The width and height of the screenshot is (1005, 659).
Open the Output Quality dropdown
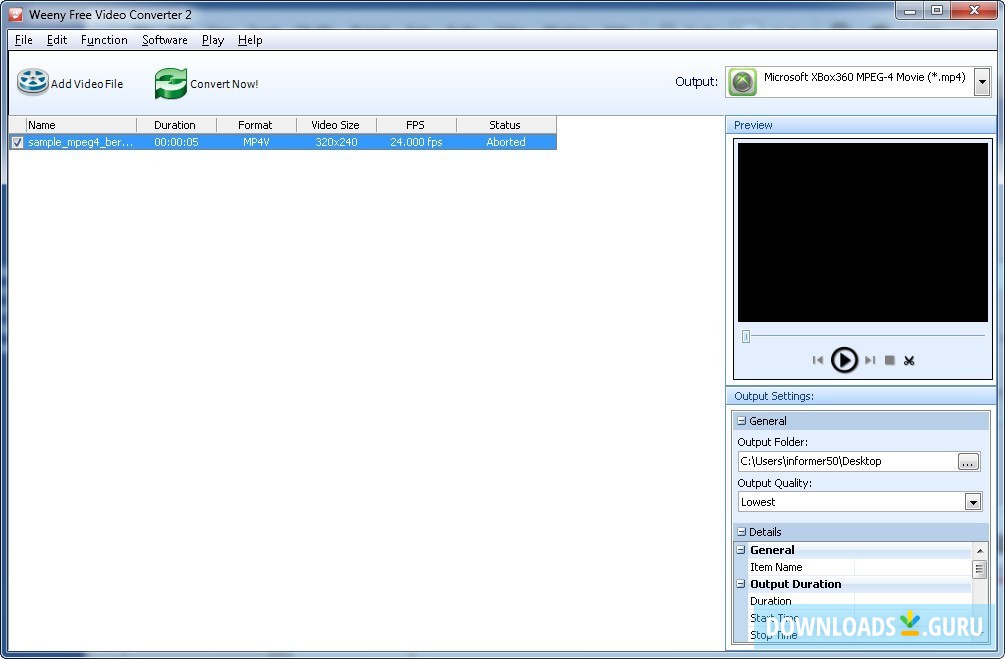[x=972, y=502]
